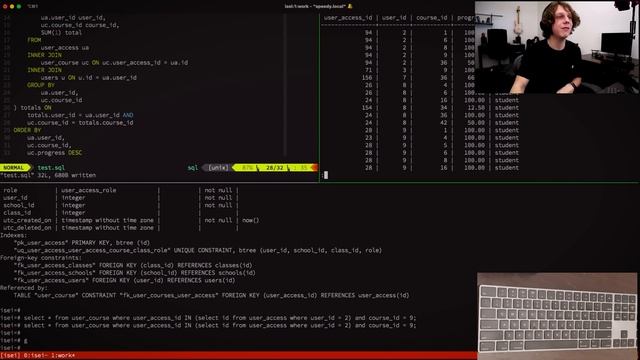Click the FROM keyword in the editor
640x360 pixels.
coord(34,40)
